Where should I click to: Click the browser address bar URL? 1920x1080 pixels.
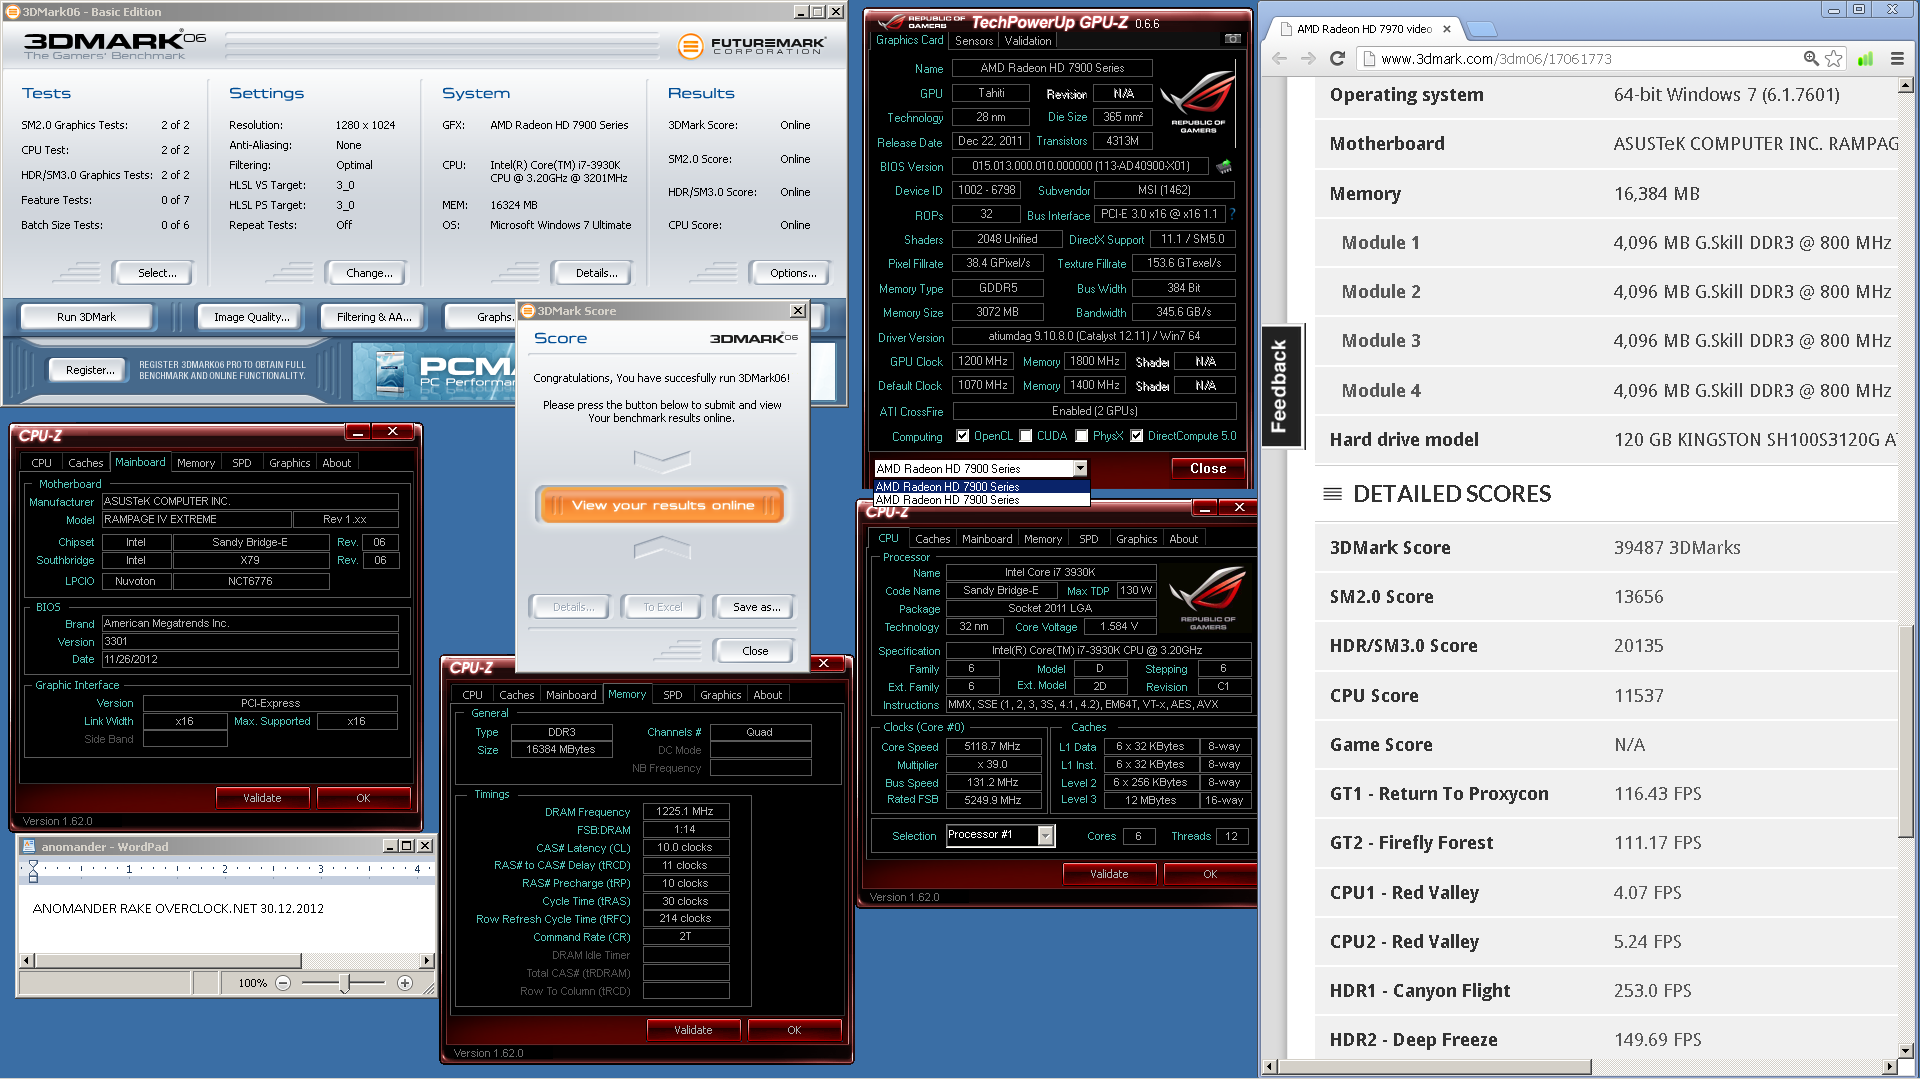(1496, 59)
